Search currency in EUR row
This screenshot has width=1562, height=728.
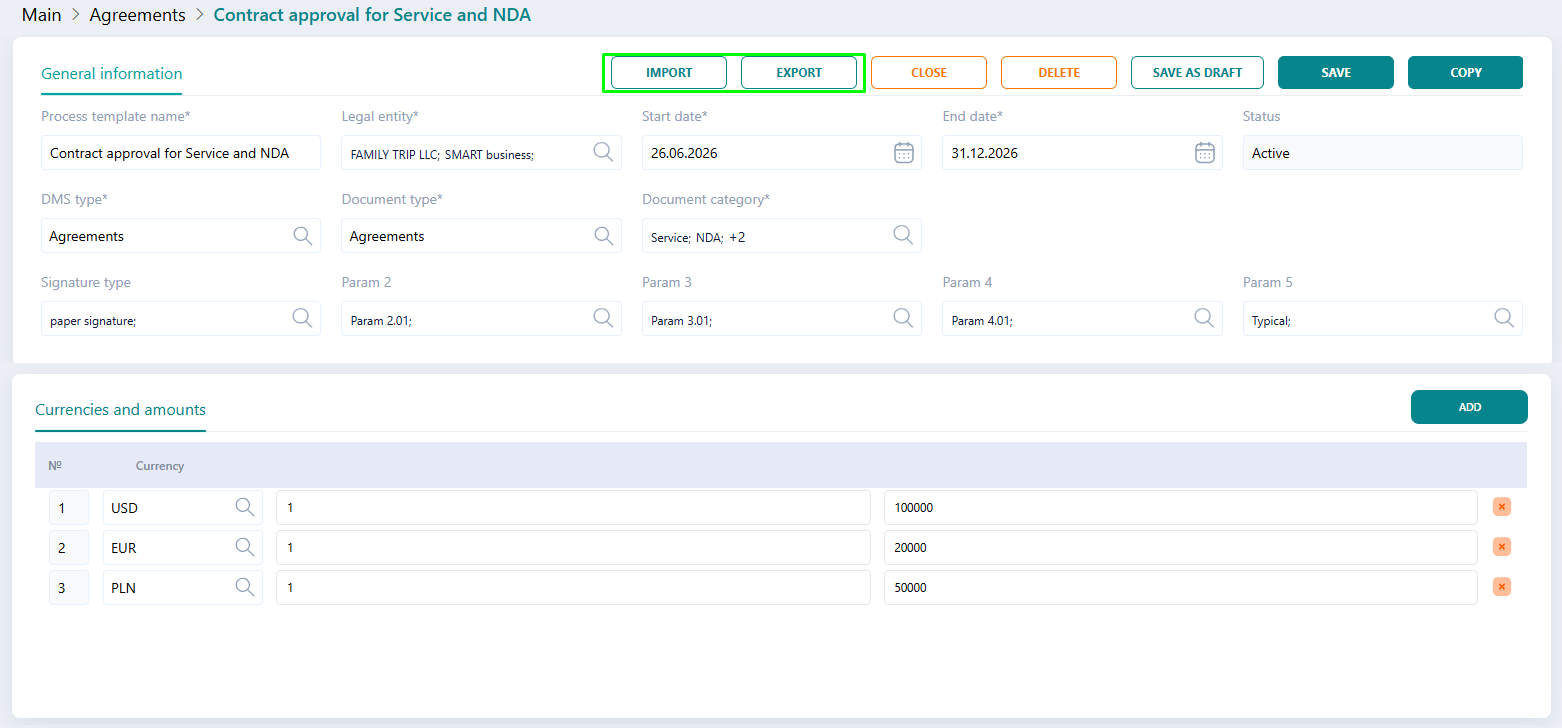[x=245, y=547]
